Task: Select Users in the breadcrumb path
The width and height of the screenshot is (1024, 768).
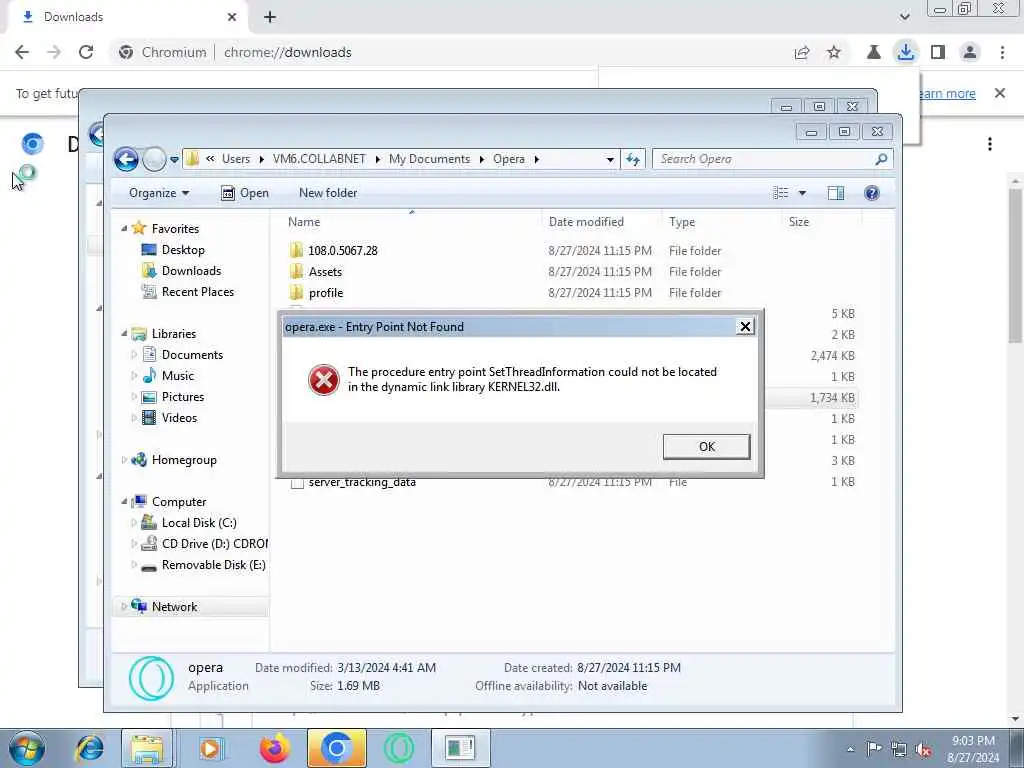Action: (x=236, y=159)
